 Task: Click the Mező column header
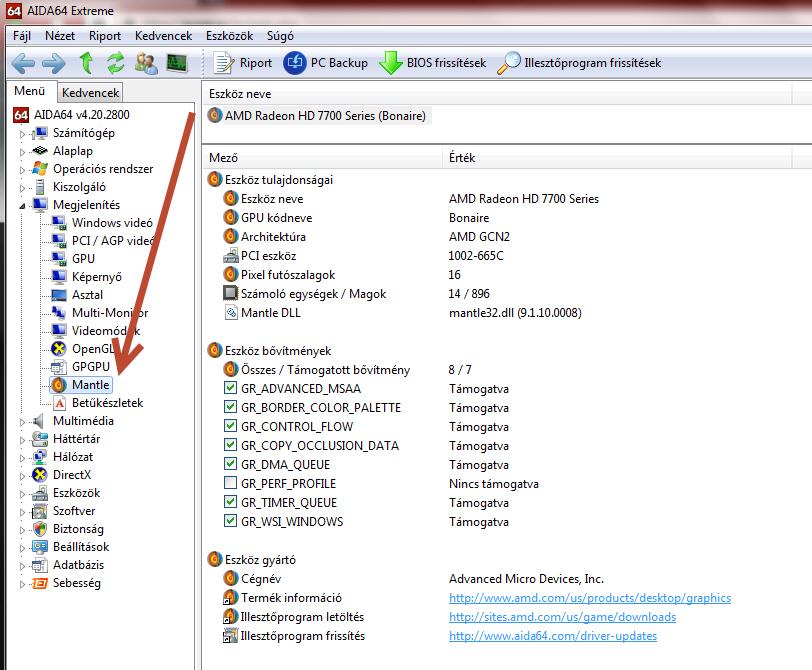point(322,157)
